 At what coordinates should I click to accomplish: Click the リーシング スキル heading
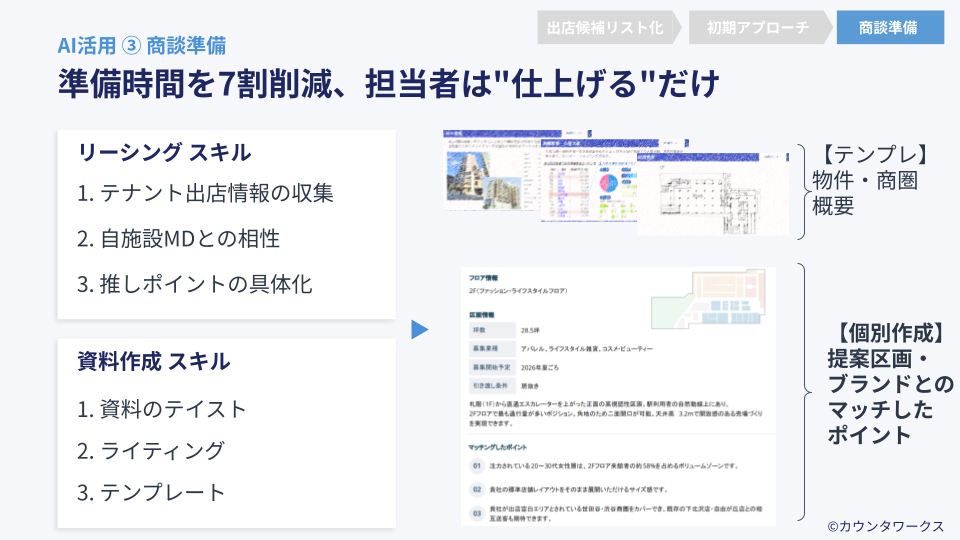[x=164, y=153]
